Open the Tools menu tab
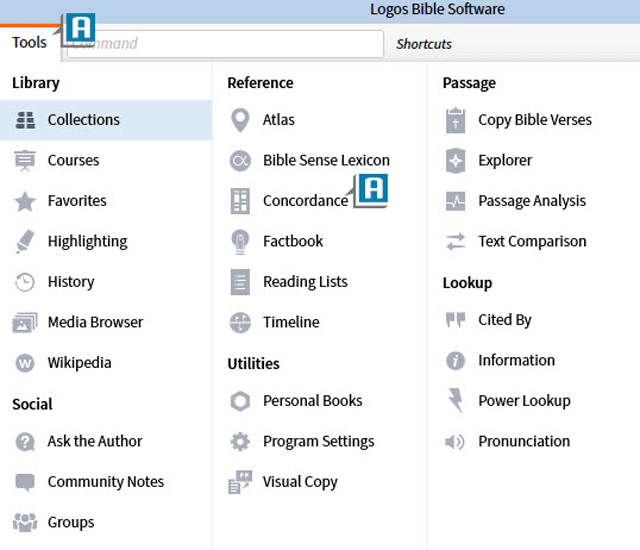 (x=29, y=42)
